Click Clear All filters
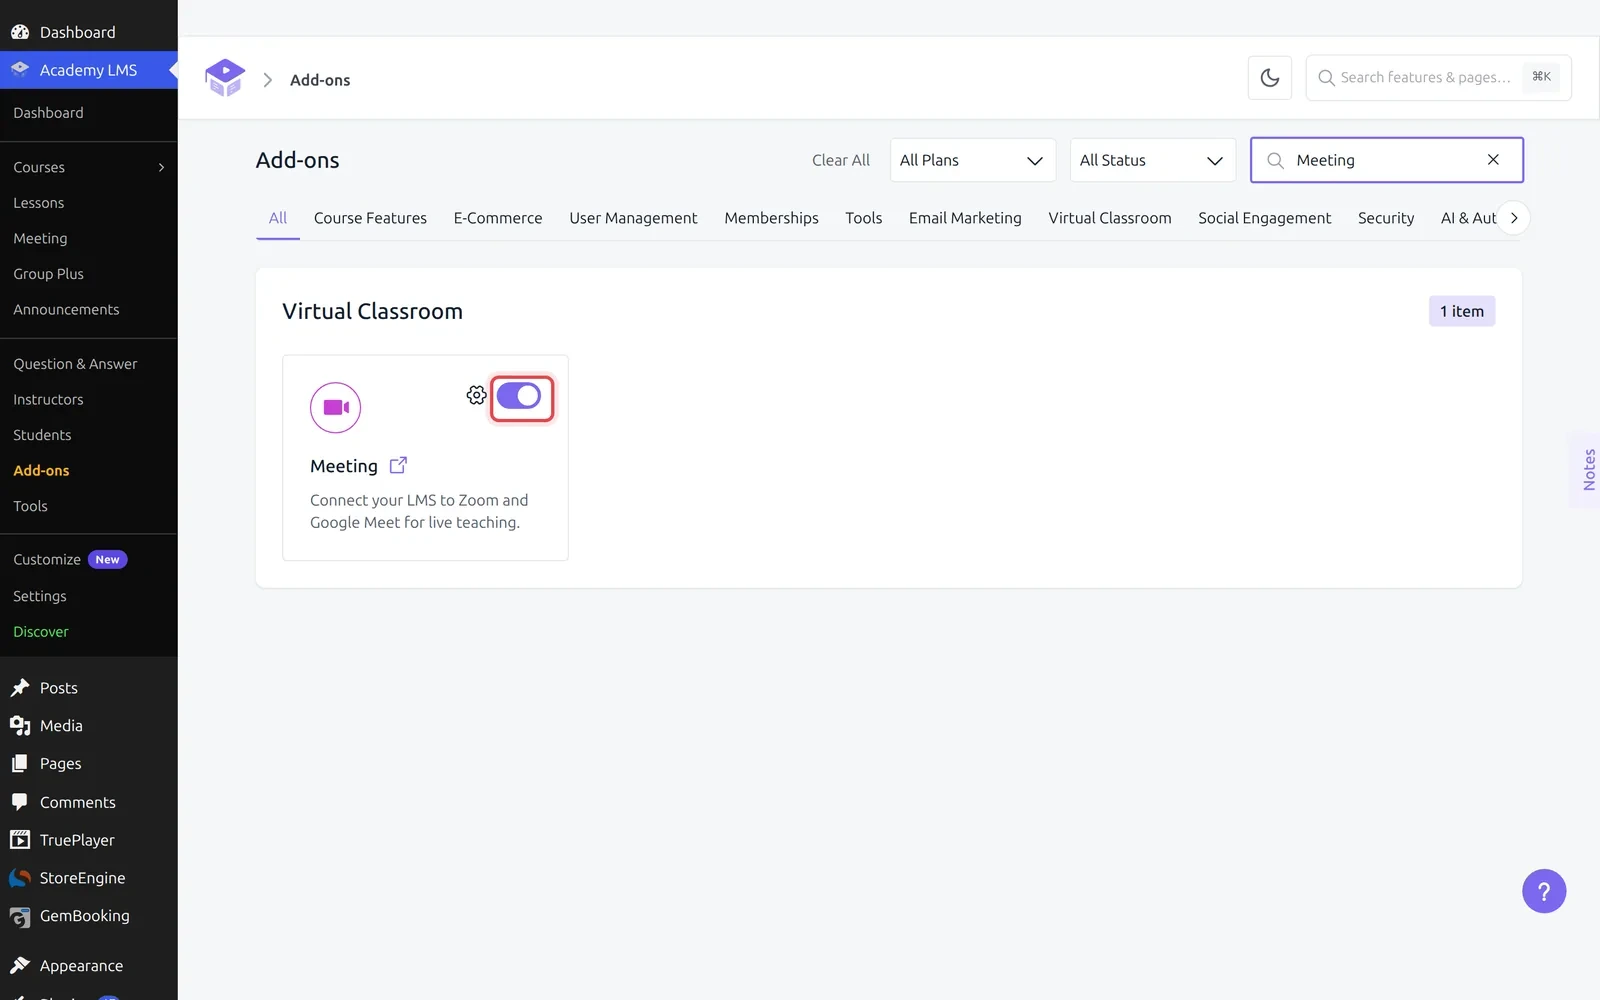 click(x=841, y=160)
